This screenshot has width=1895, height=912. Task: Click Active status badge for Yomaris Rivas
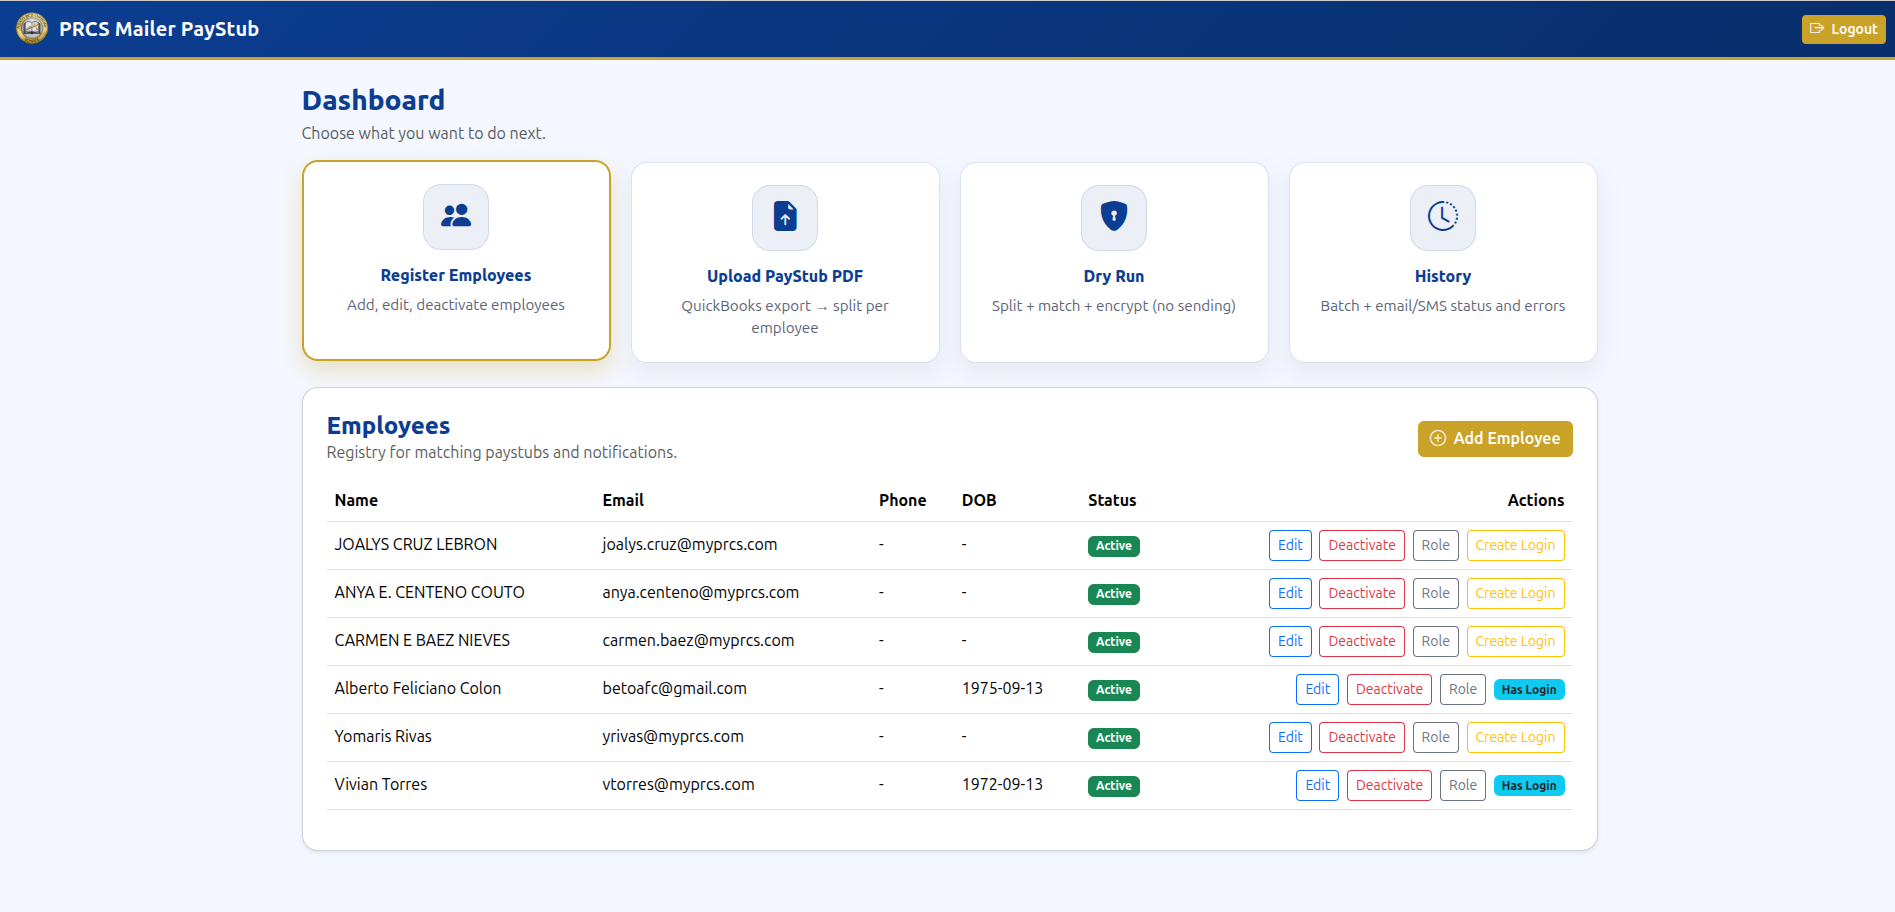1114,738
